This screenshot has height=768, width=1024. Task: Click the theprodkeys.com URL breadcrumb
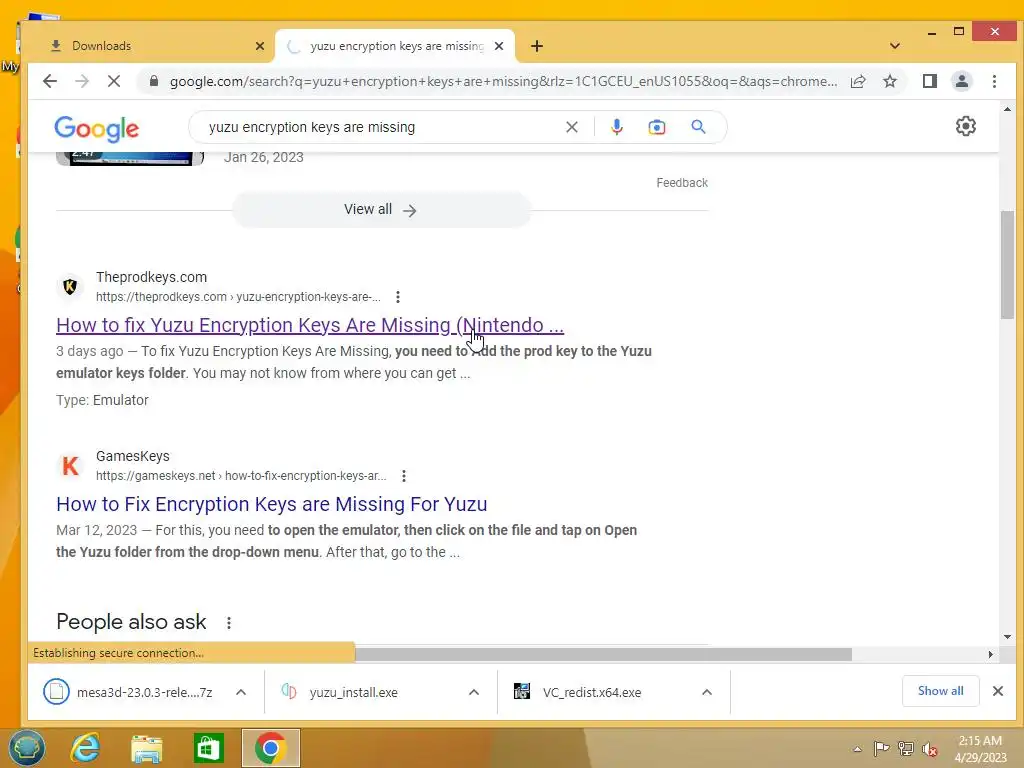pyautogui.click(x=238, y=297)
